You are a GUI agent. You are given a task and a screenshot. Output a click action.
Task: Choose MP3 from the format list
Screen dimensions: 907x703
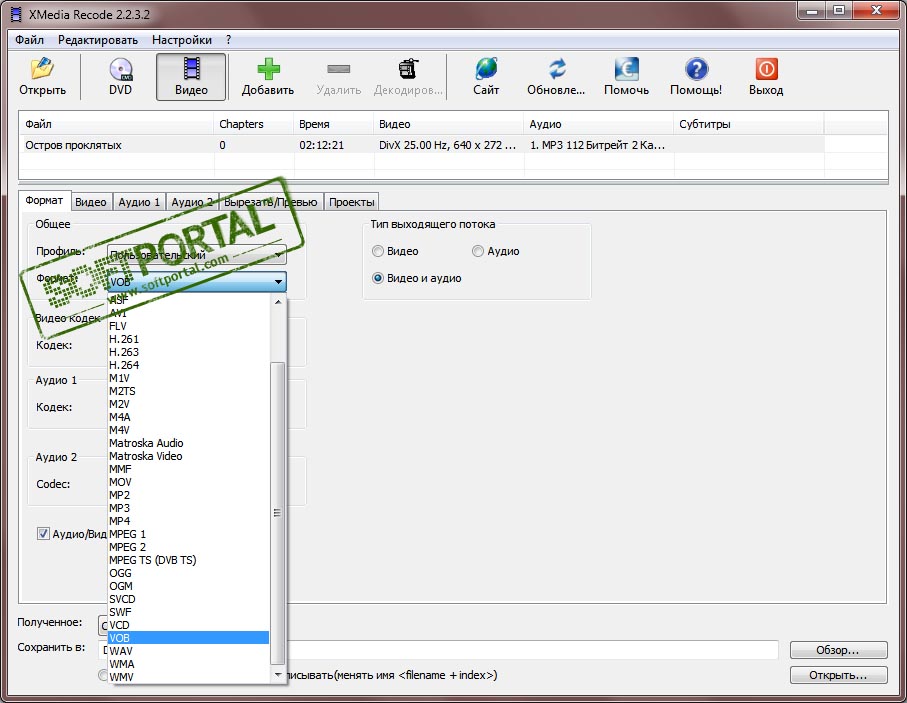[189, 508]
